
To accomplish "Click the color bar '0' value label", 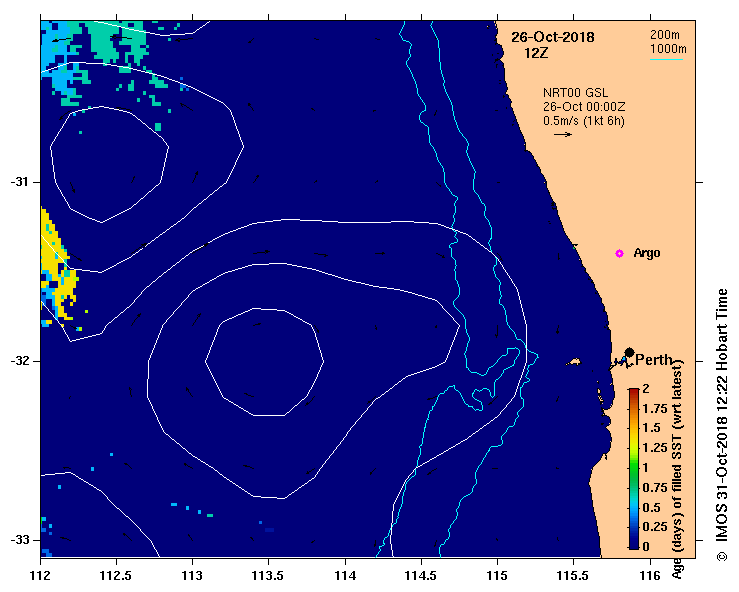I will pos(646,546).
